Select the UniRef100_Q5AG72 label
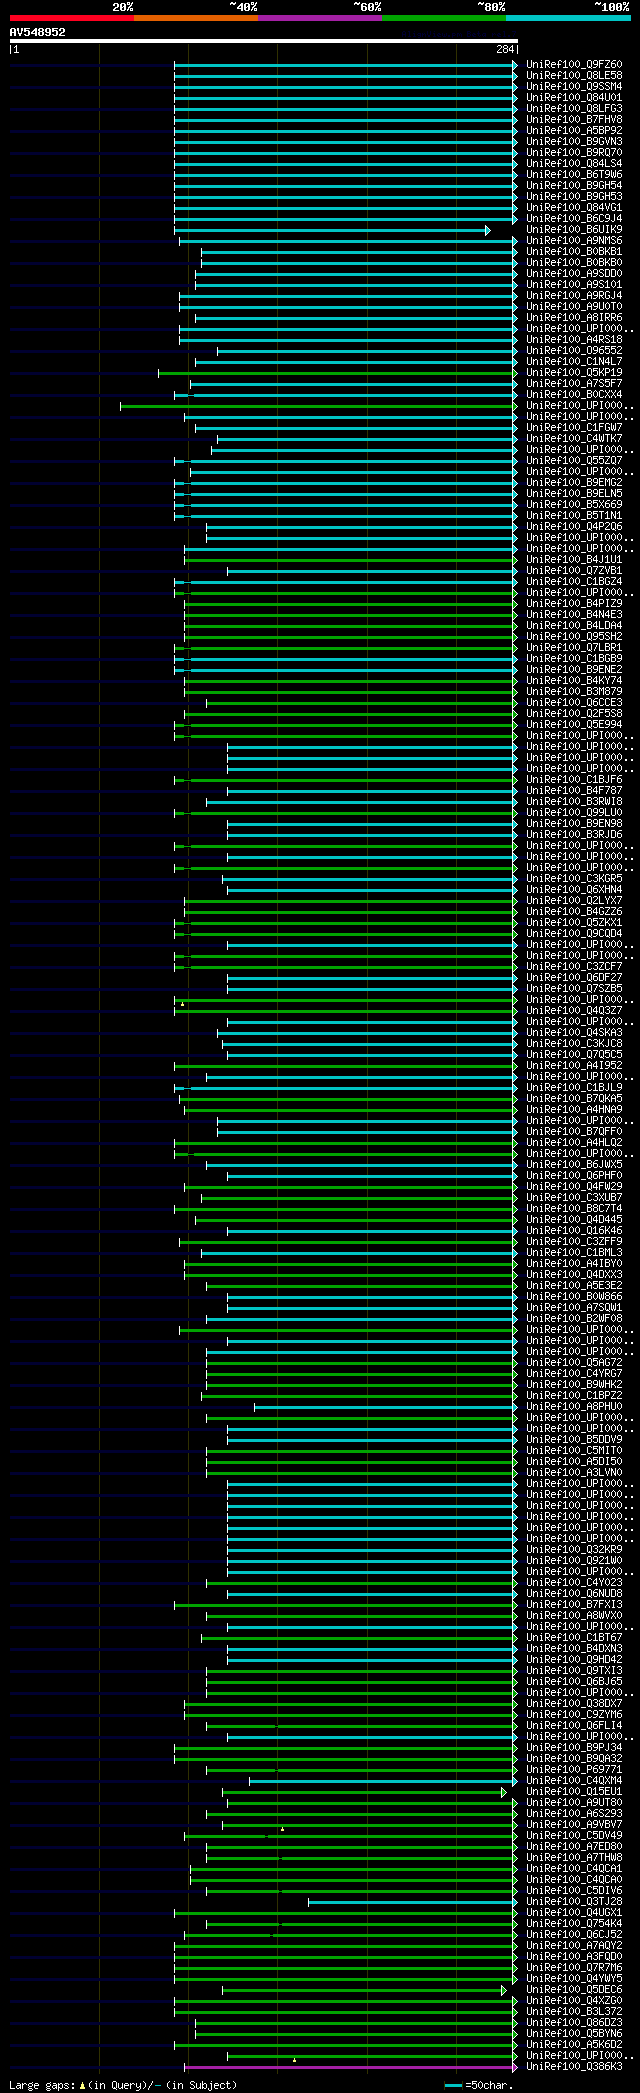The height and width of the screenshot is (2093, 640). 574,1363
